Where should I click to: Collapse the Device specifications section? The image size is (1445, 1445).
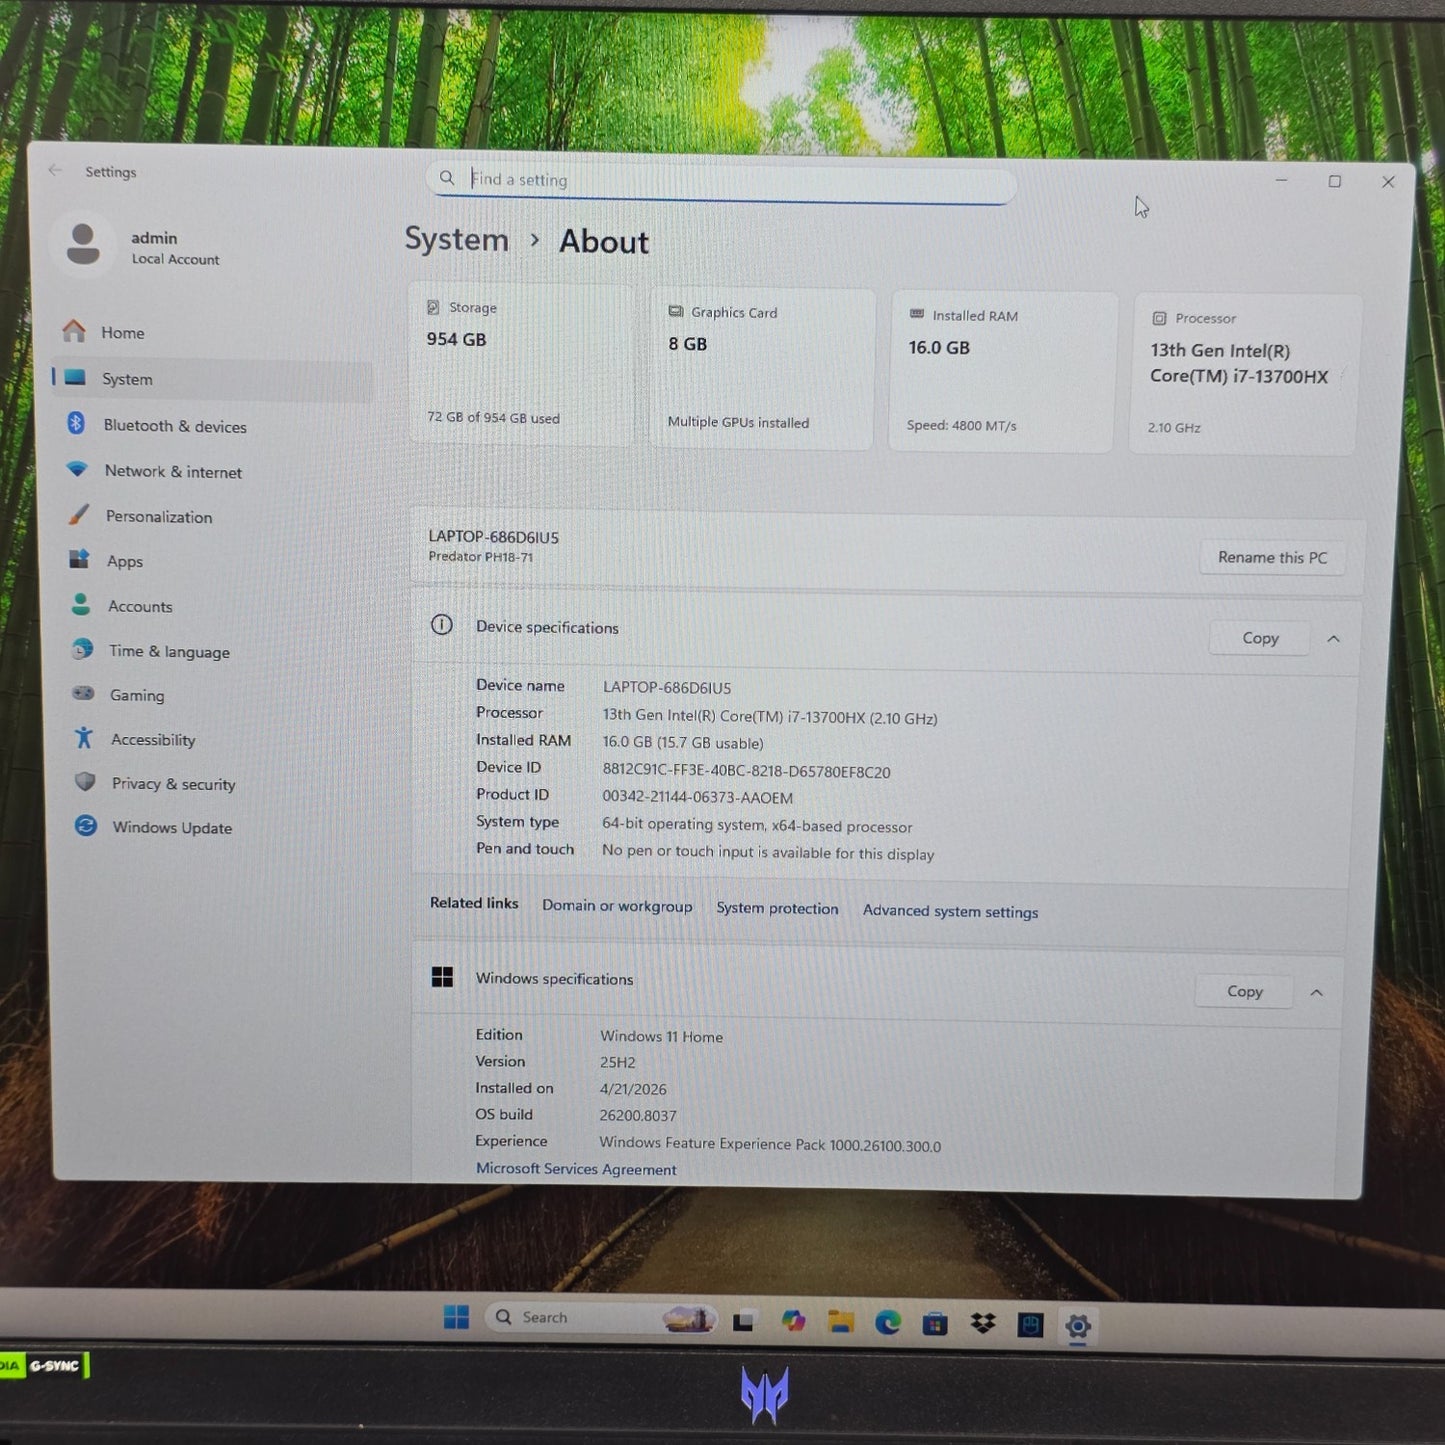(1333, 639)
